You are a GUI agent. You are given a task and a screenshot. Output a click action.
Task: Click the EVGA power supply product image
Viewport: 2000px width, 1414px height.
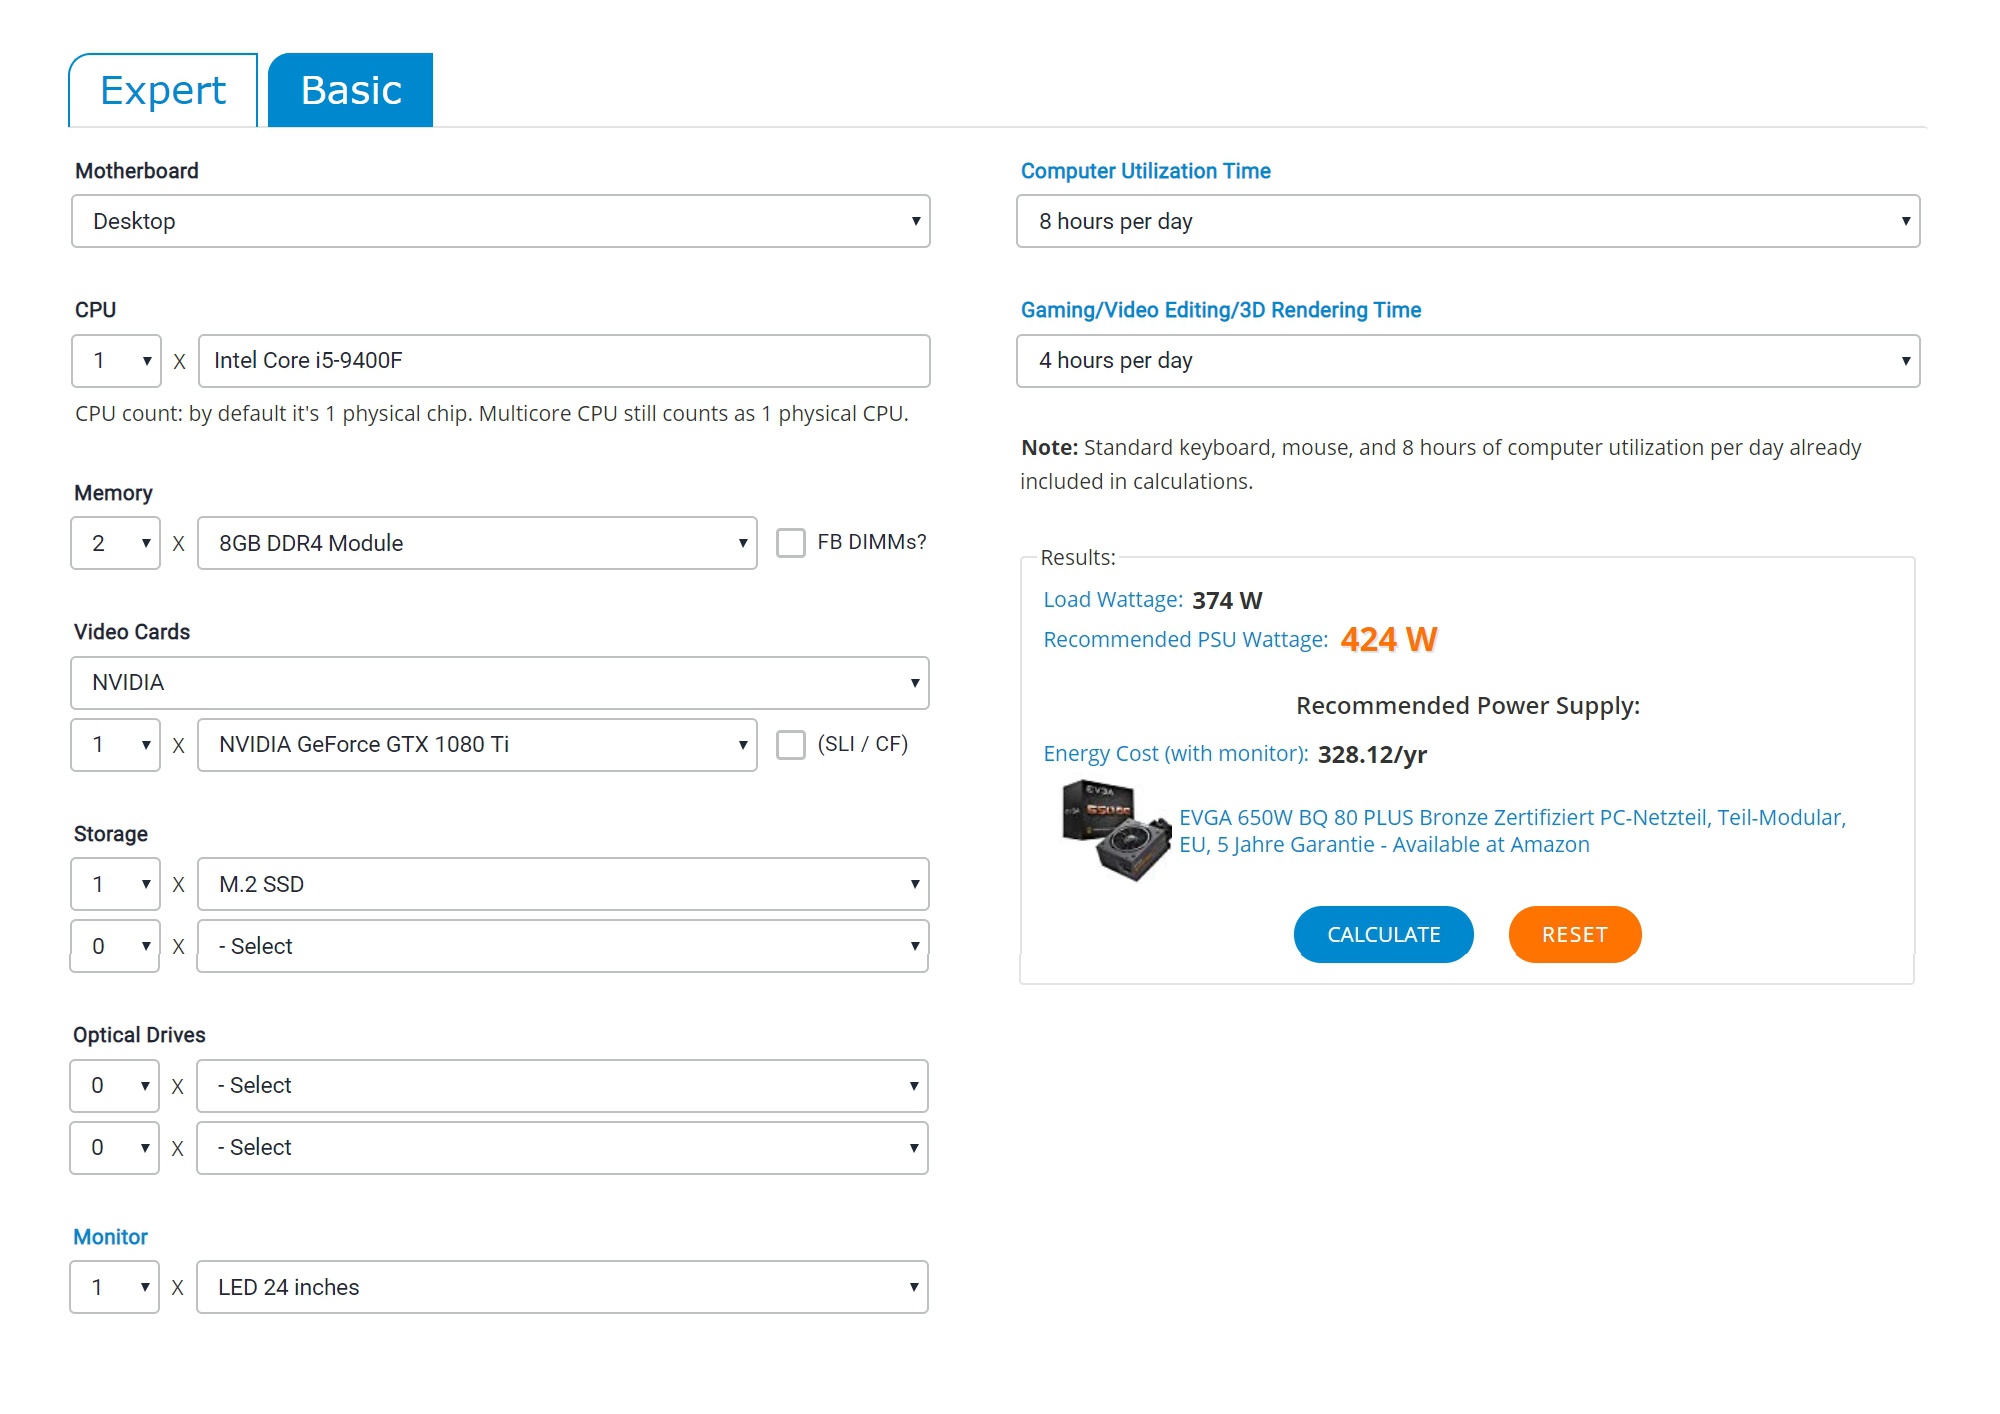pos(1116,830)
